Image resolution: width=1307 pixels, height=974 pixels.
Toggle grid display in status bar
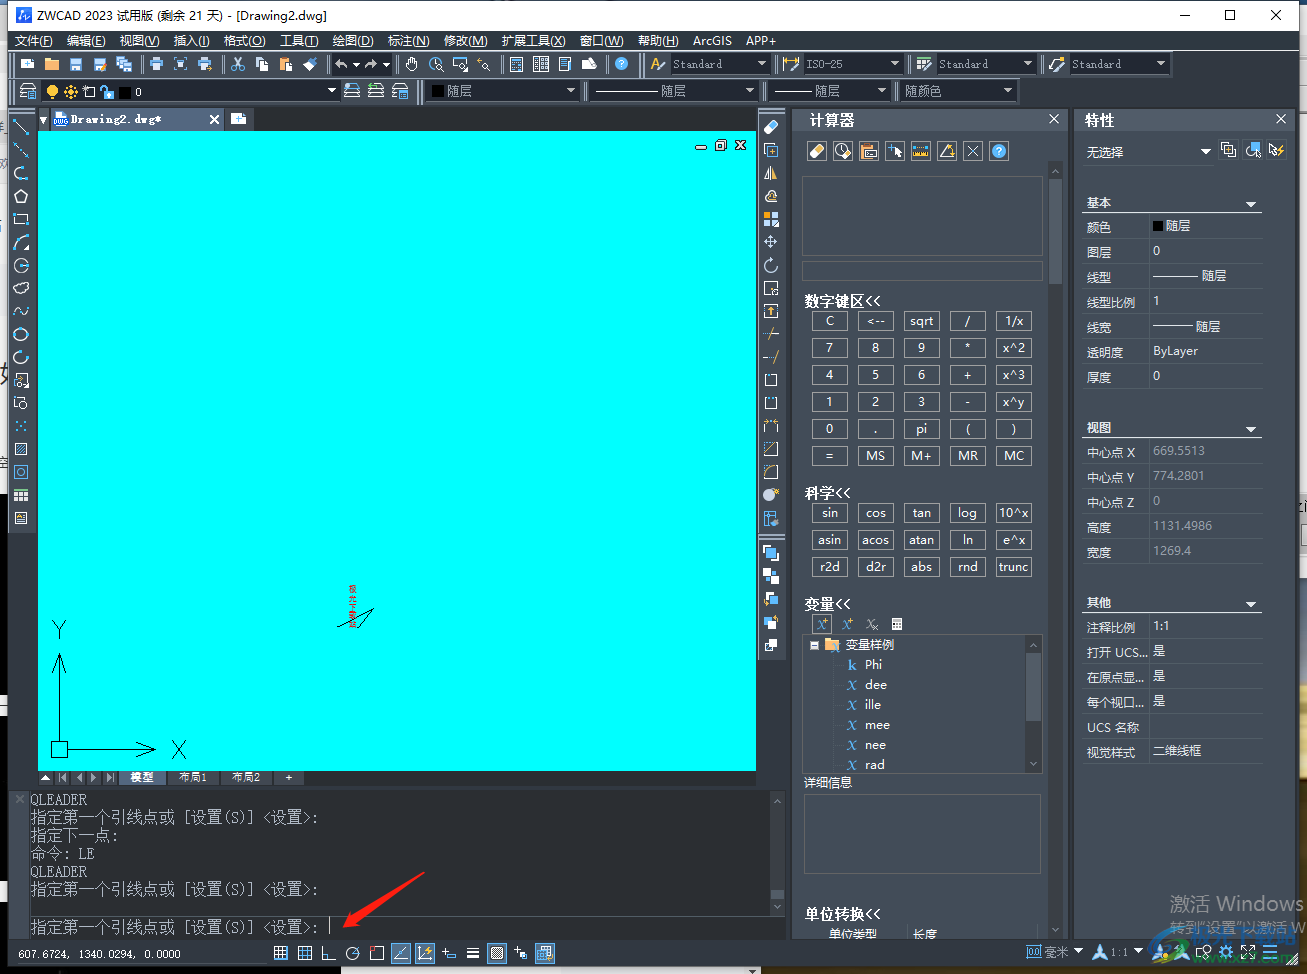coord(305,953)
